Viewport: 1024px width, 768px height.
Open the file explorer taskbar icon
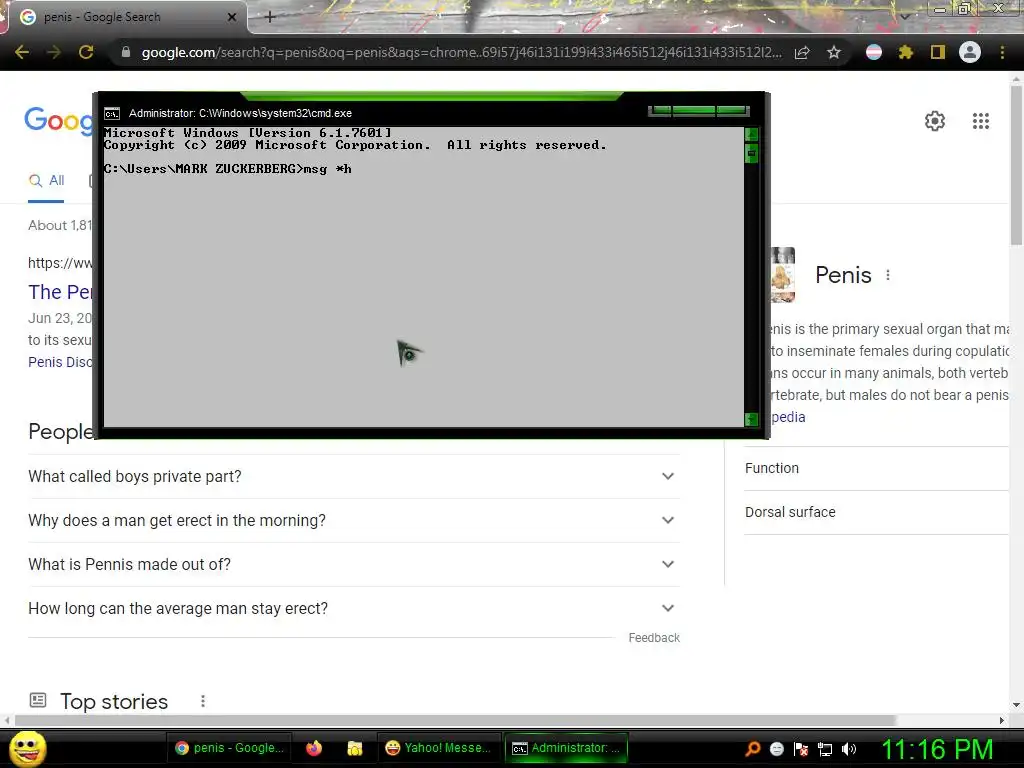point(355,748)
